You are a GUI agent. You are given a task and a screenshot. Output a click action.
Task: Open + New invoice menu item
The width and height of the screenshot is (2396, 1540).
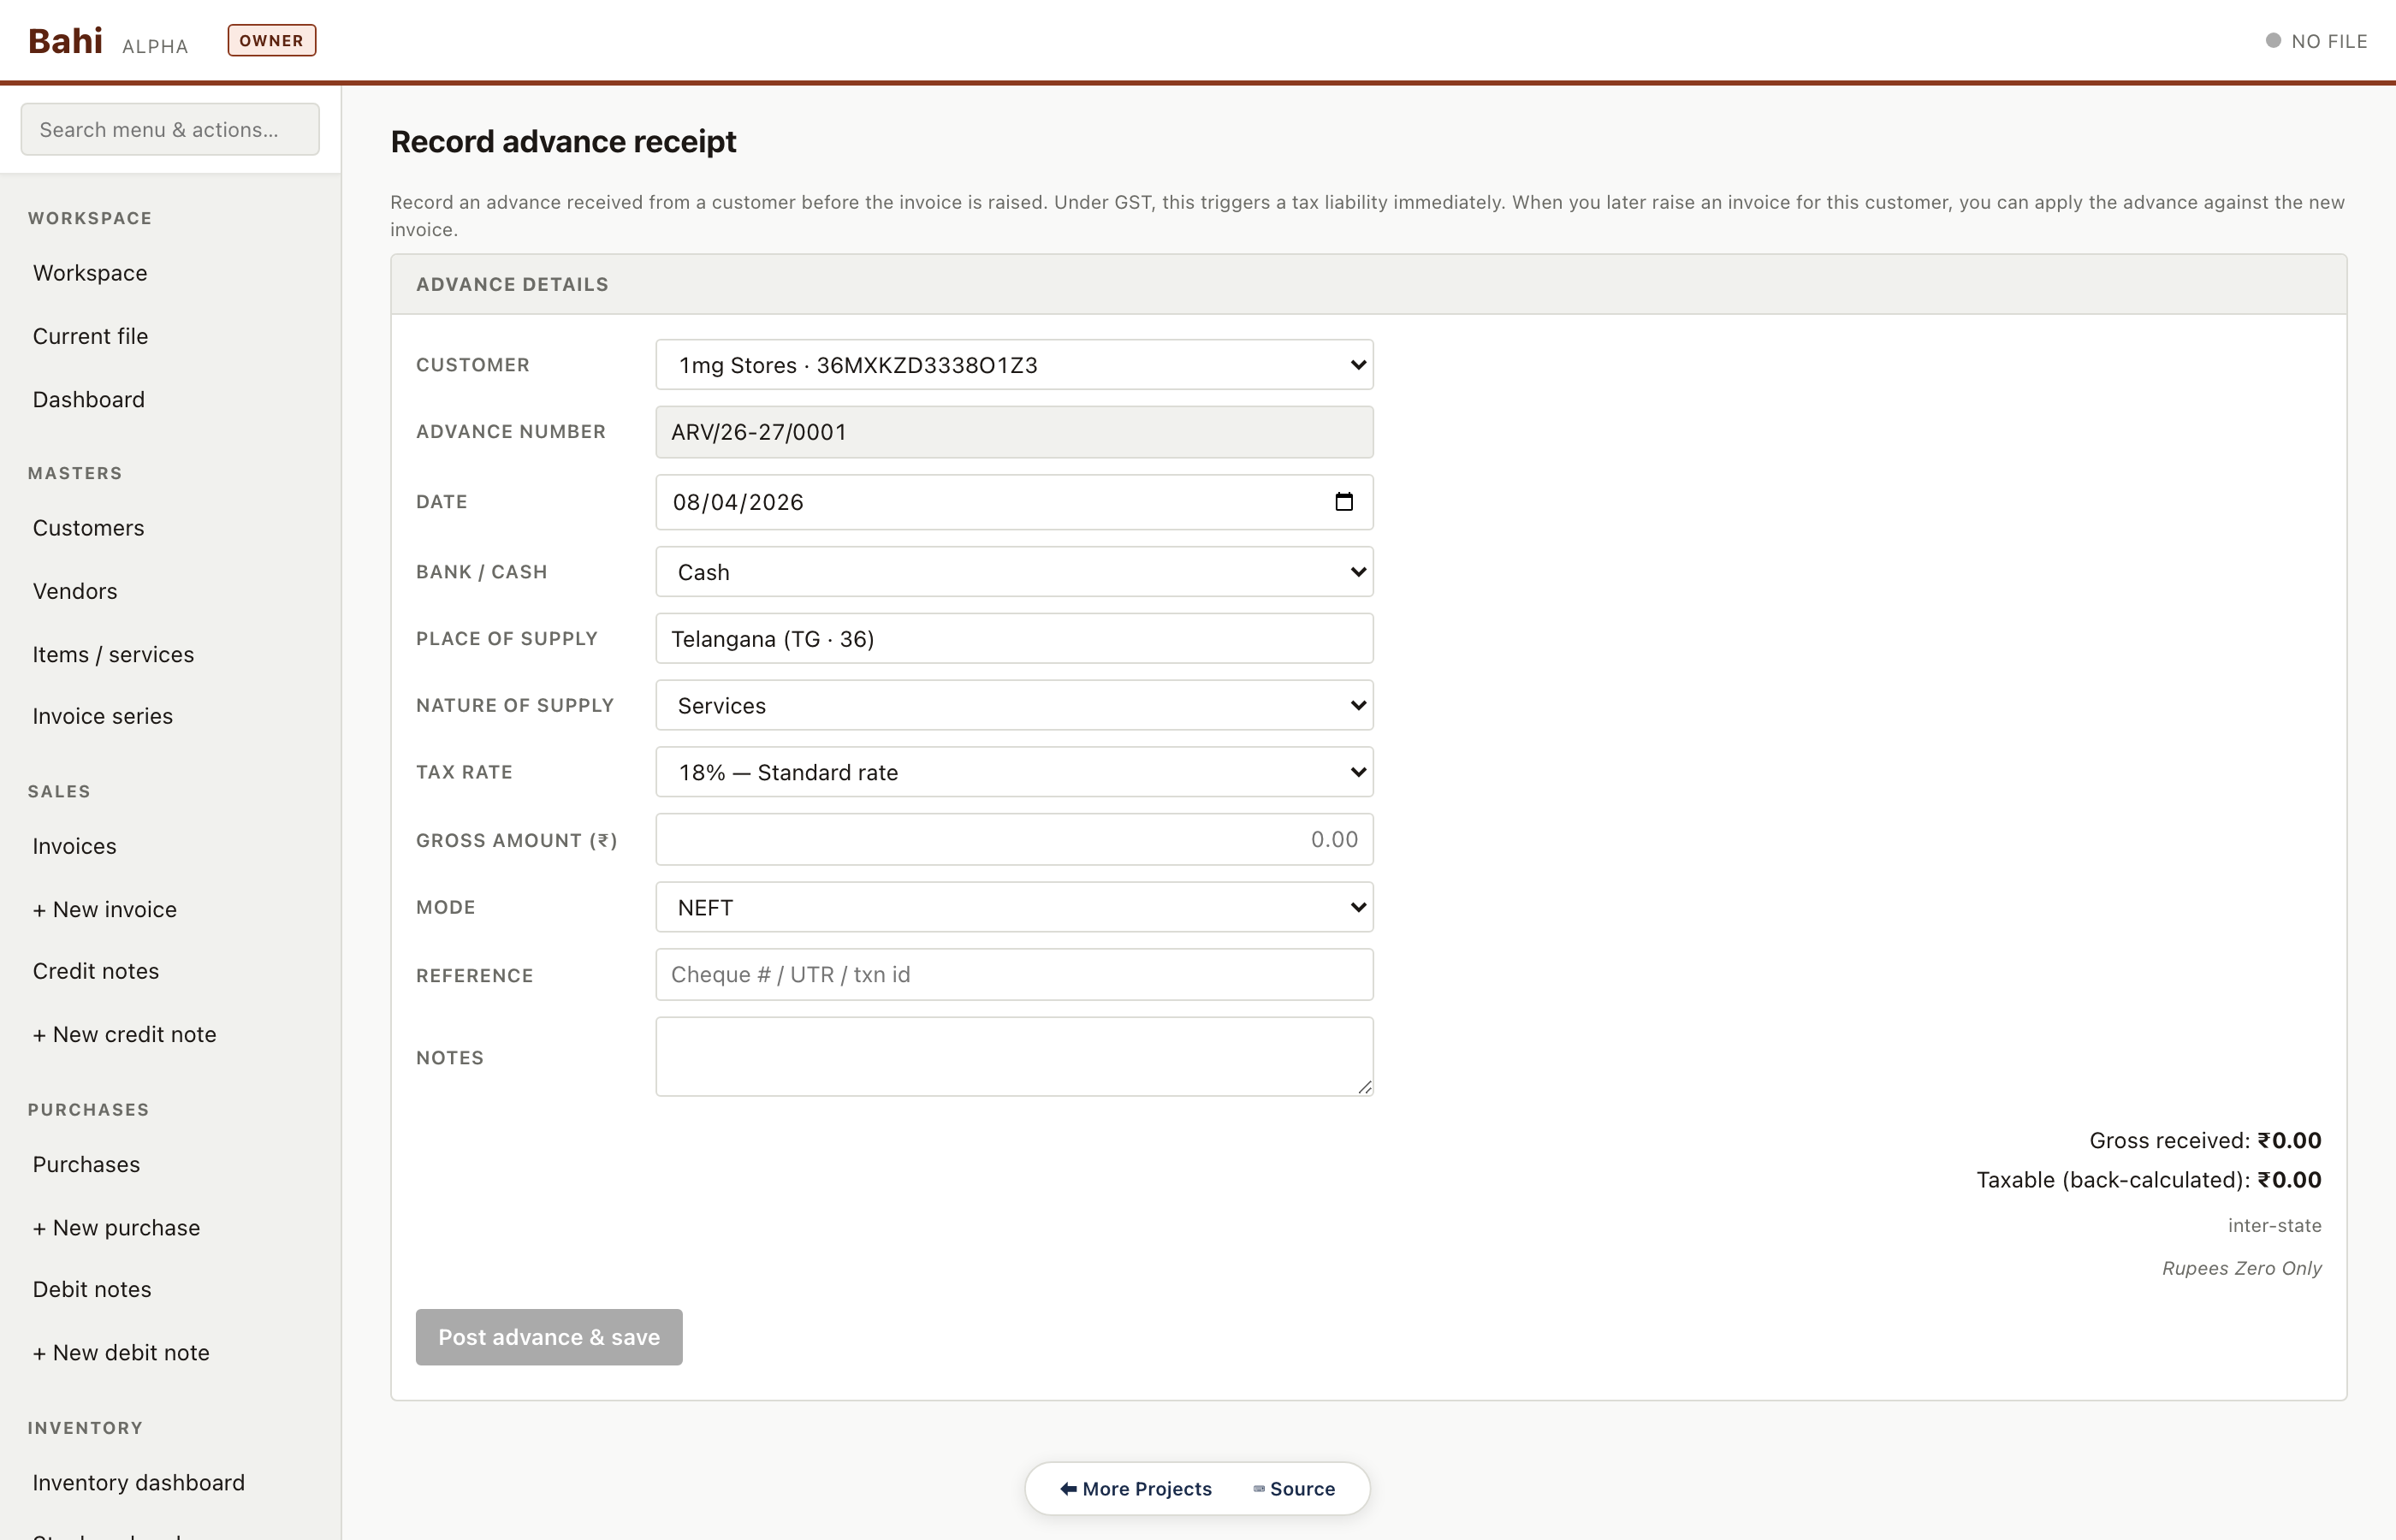click(x=104, y=909)
